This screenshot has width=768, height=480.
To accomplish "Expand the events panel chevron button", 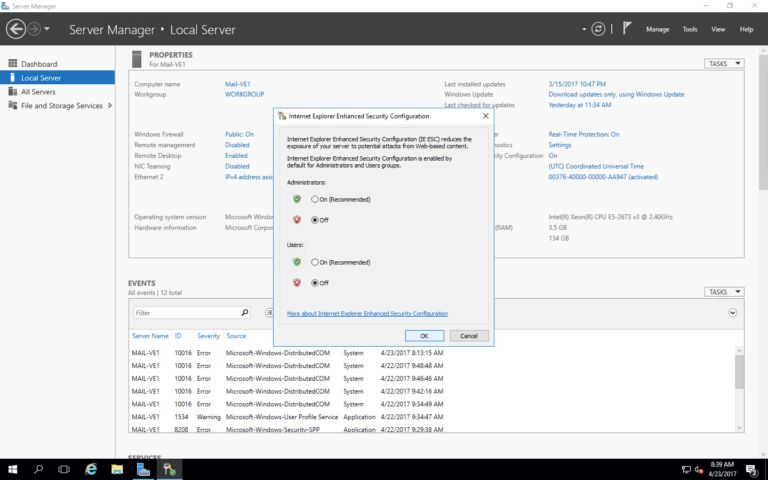I will pyautogui.click(x=733, y=312).
